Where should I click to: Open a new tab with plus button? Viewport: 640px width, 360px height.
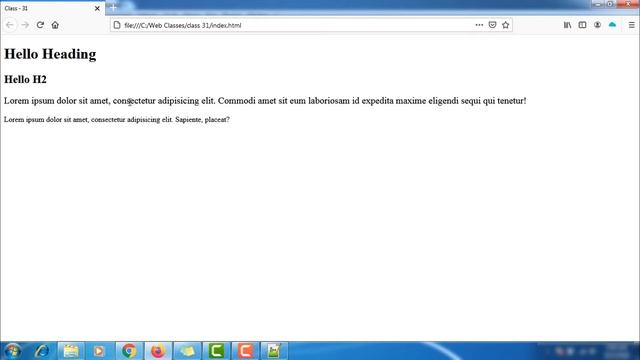coord(113,8)
